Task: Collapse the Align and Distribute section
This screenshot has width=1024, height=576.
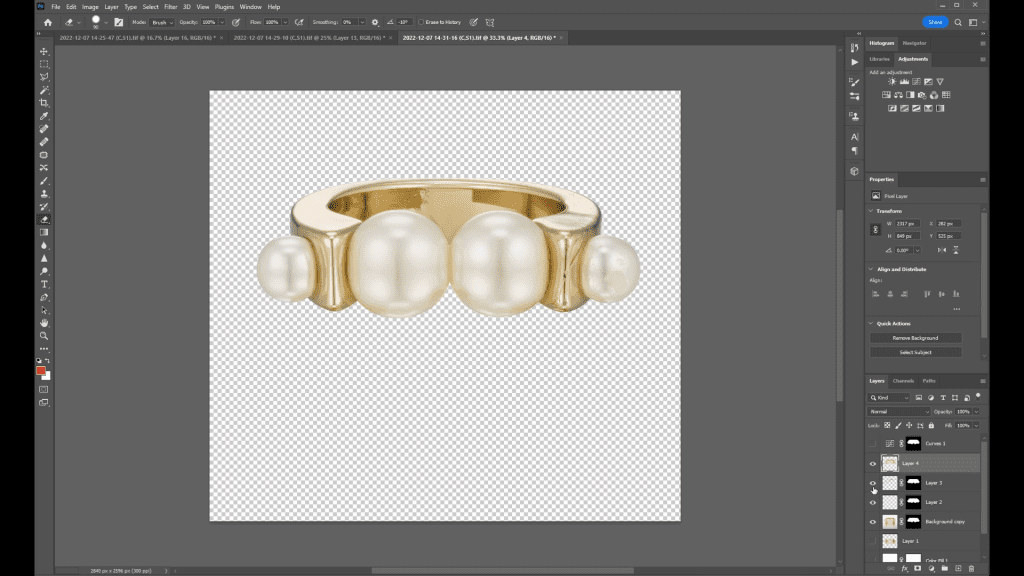Action: (x=871, y=269)
